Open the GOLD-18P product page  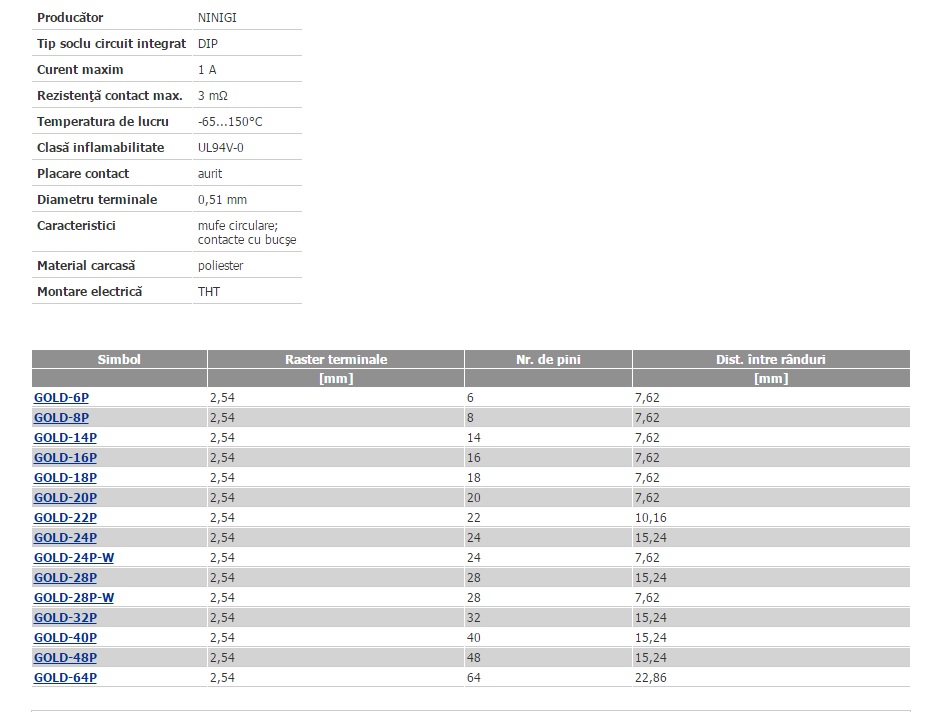(65, 477)
